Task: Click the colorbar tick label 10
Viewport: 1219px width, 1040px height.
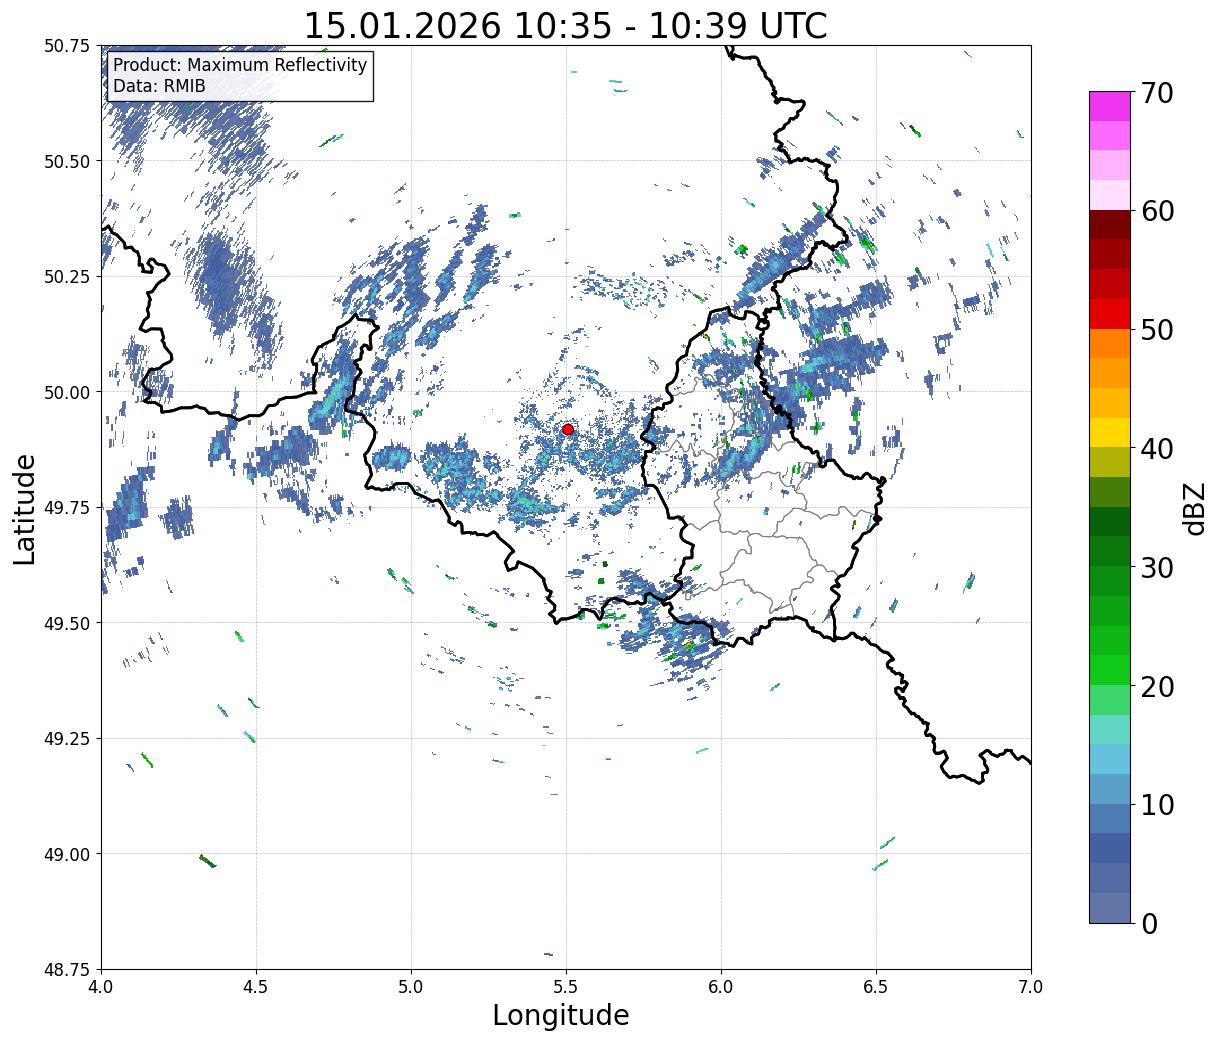Action: [1156, 804]
